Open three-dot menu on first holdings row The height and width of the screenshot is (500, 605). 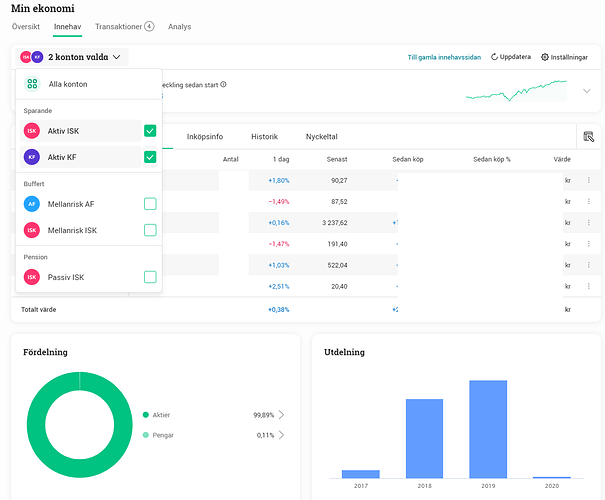pos(588,180)
